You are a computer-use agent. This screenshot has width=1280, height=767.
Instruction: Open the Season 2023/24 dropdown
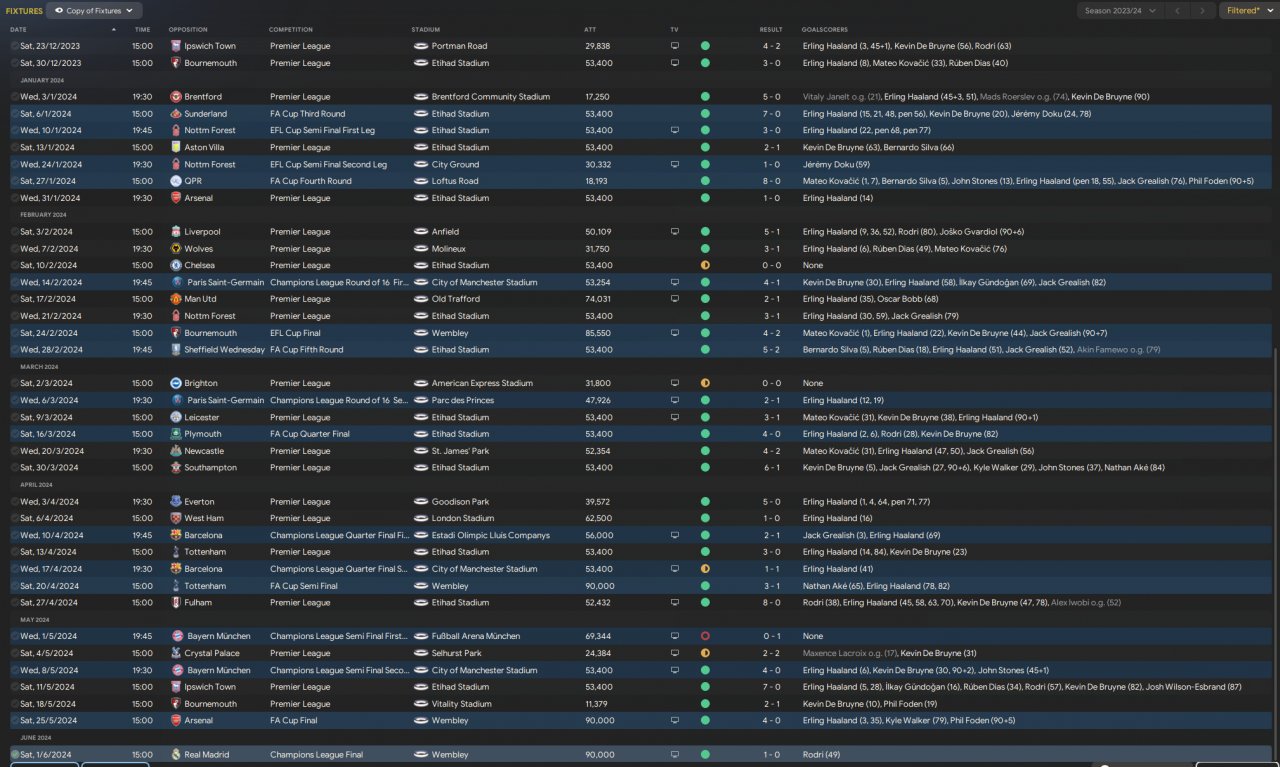click(x=1119, y=11)
